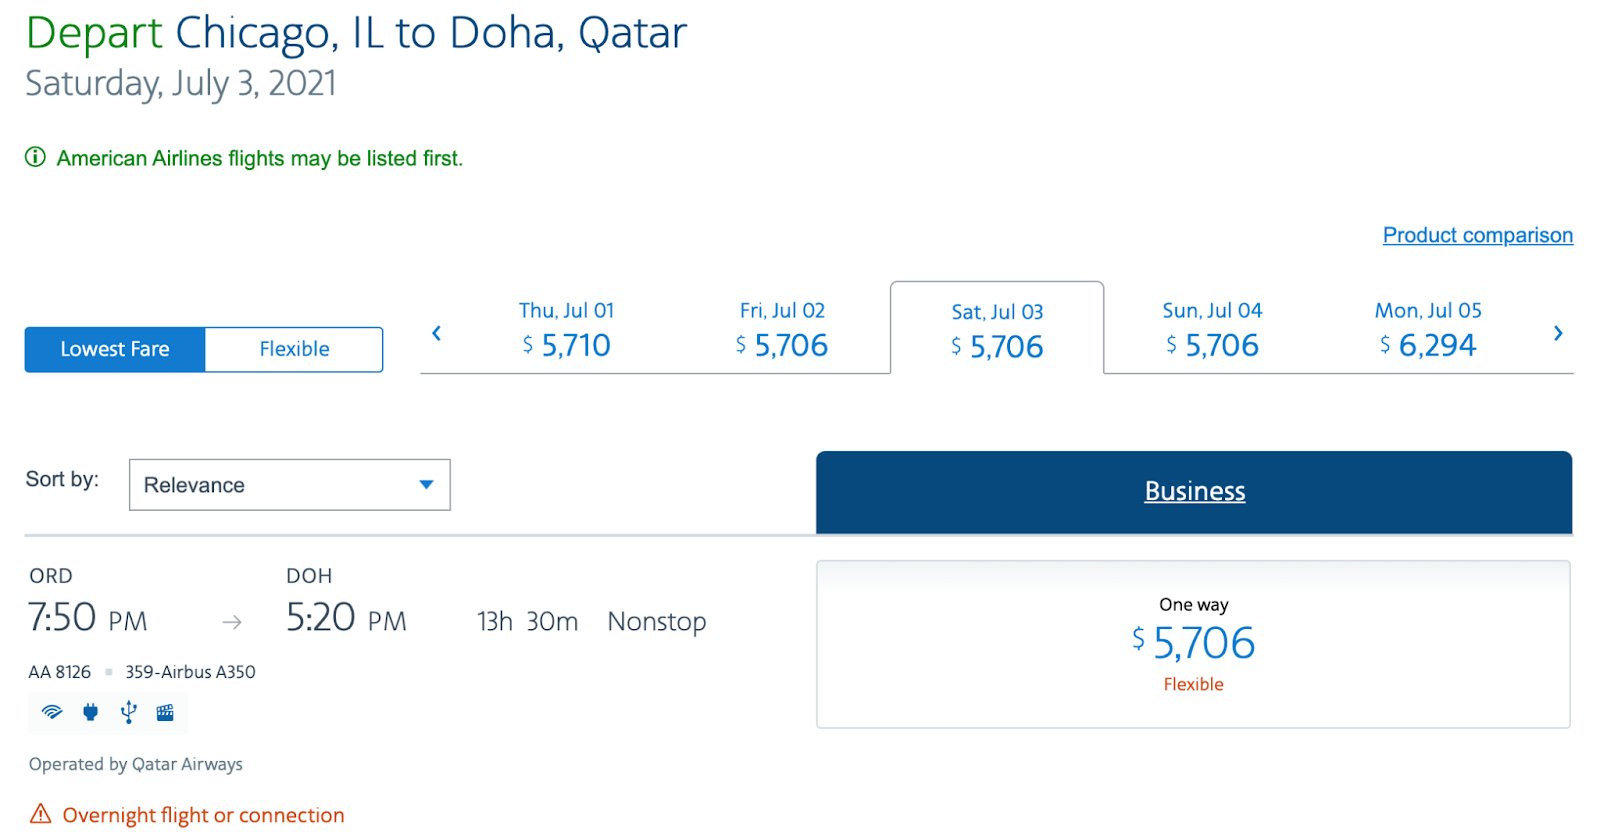This screenshot has height=836, width=1600.
Task: Show earlier dates with left chevron
Action: (436, 333)
